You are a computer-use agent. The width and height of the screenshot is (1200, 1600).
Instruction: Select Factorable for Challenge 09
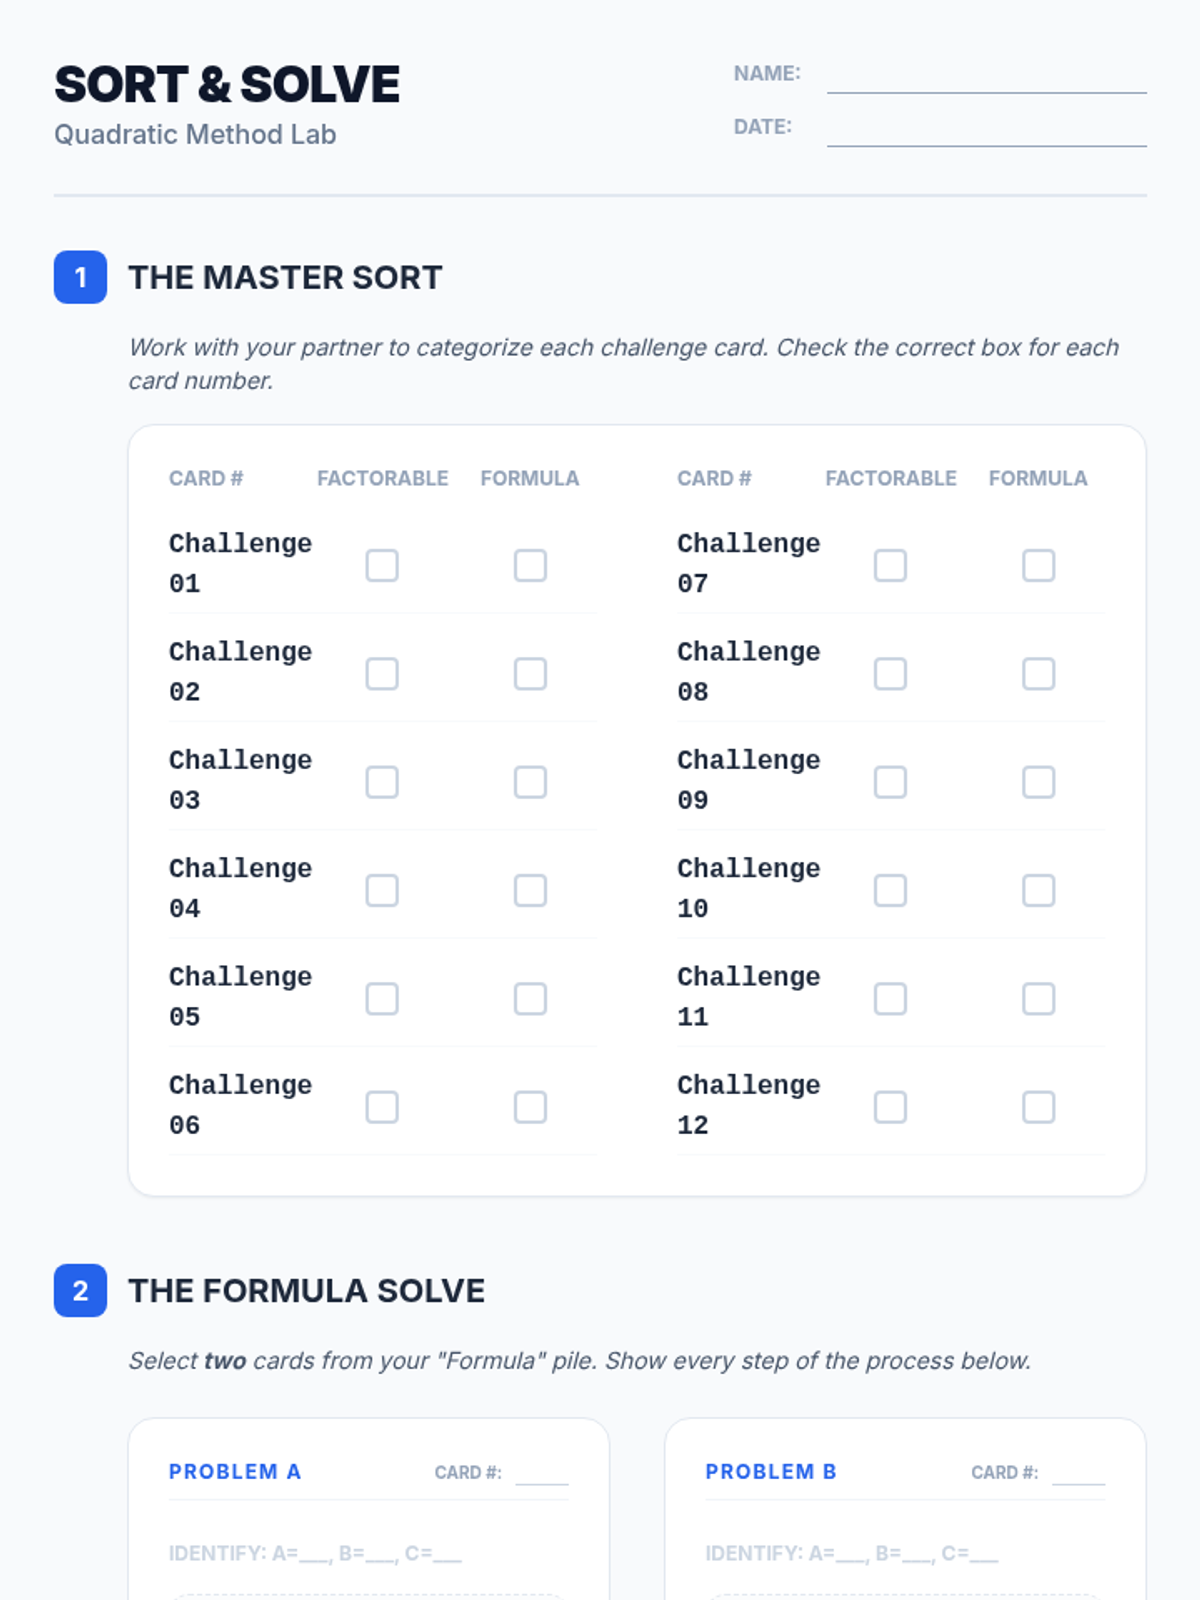890,782
